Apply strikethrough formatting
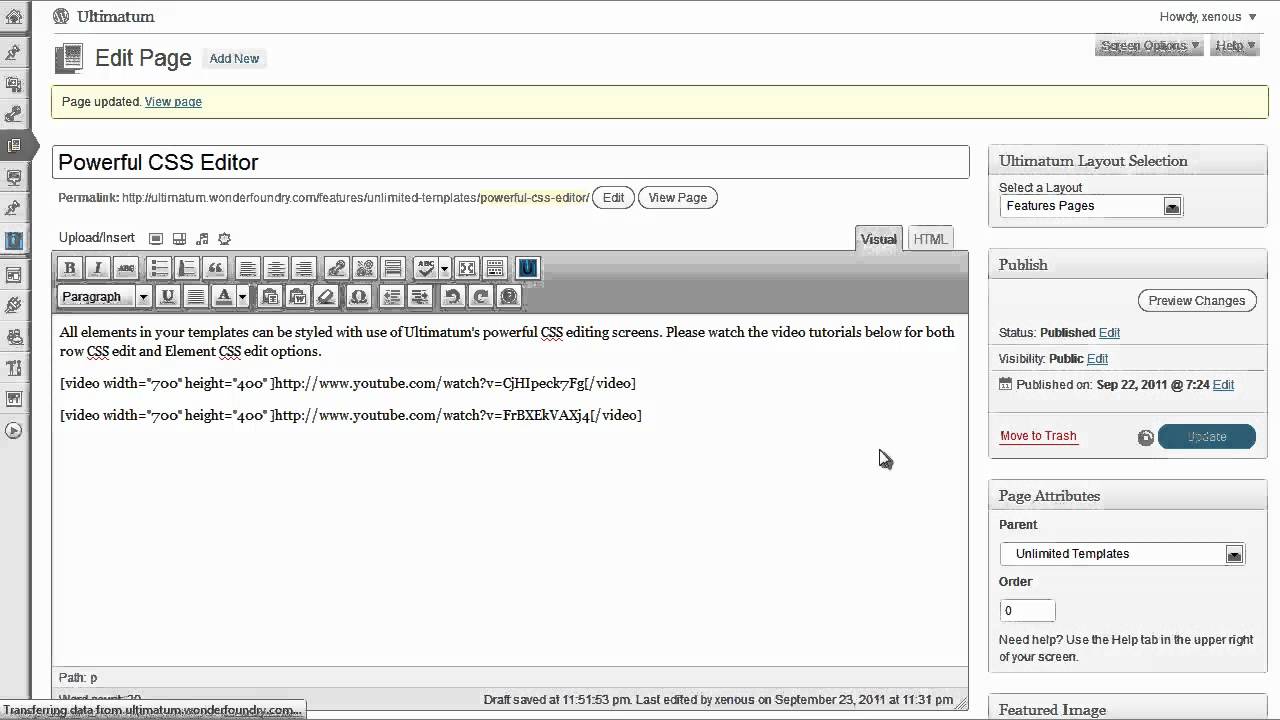The height and width of the screenshot is (720, 1280). pos(125,268)
